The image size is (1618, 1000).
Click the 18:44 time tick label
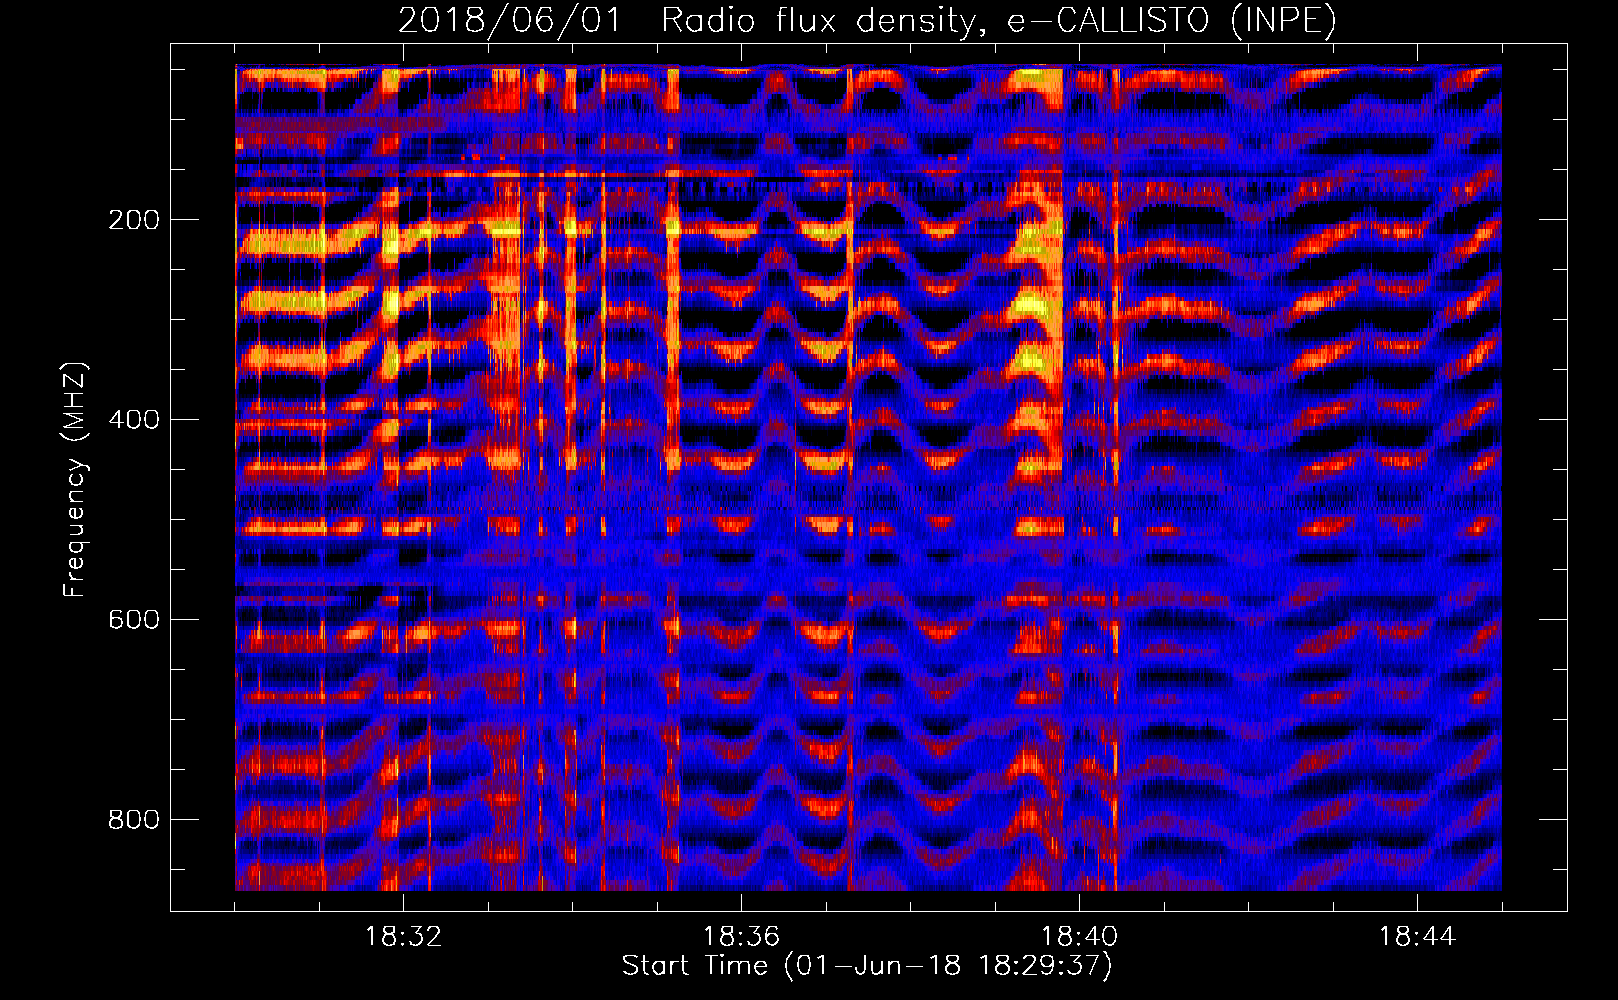pos(1417,937)
